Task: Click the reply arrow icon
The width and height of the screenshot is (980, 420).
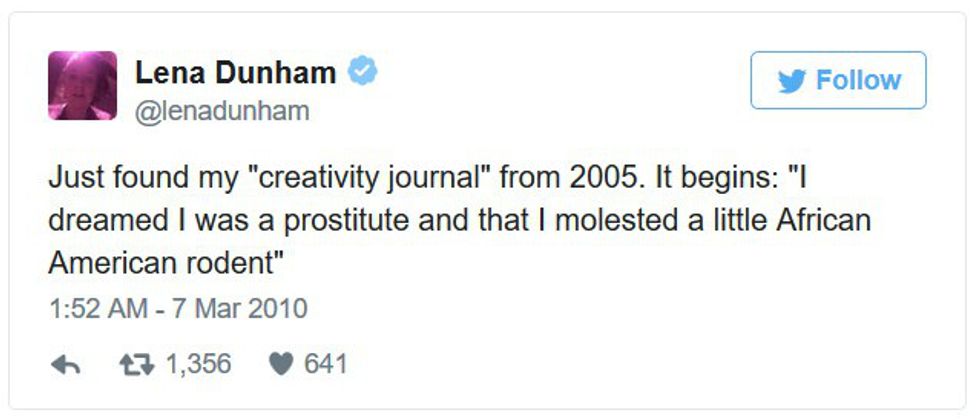Action: (65, 365)
